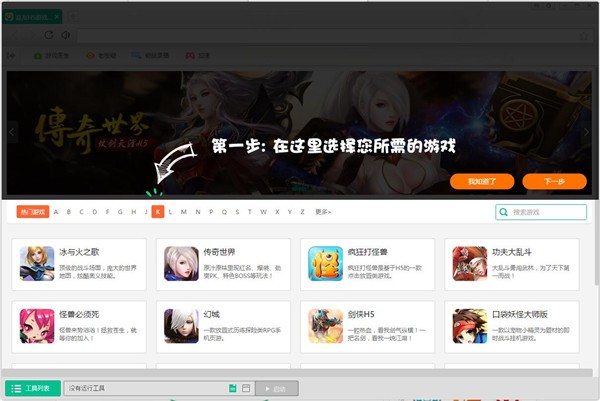Image resolution: width=600 pixels, height=401 pixels.
Task: Click the 口袋妖怪大师版 game title
Action: pos(520,314)
